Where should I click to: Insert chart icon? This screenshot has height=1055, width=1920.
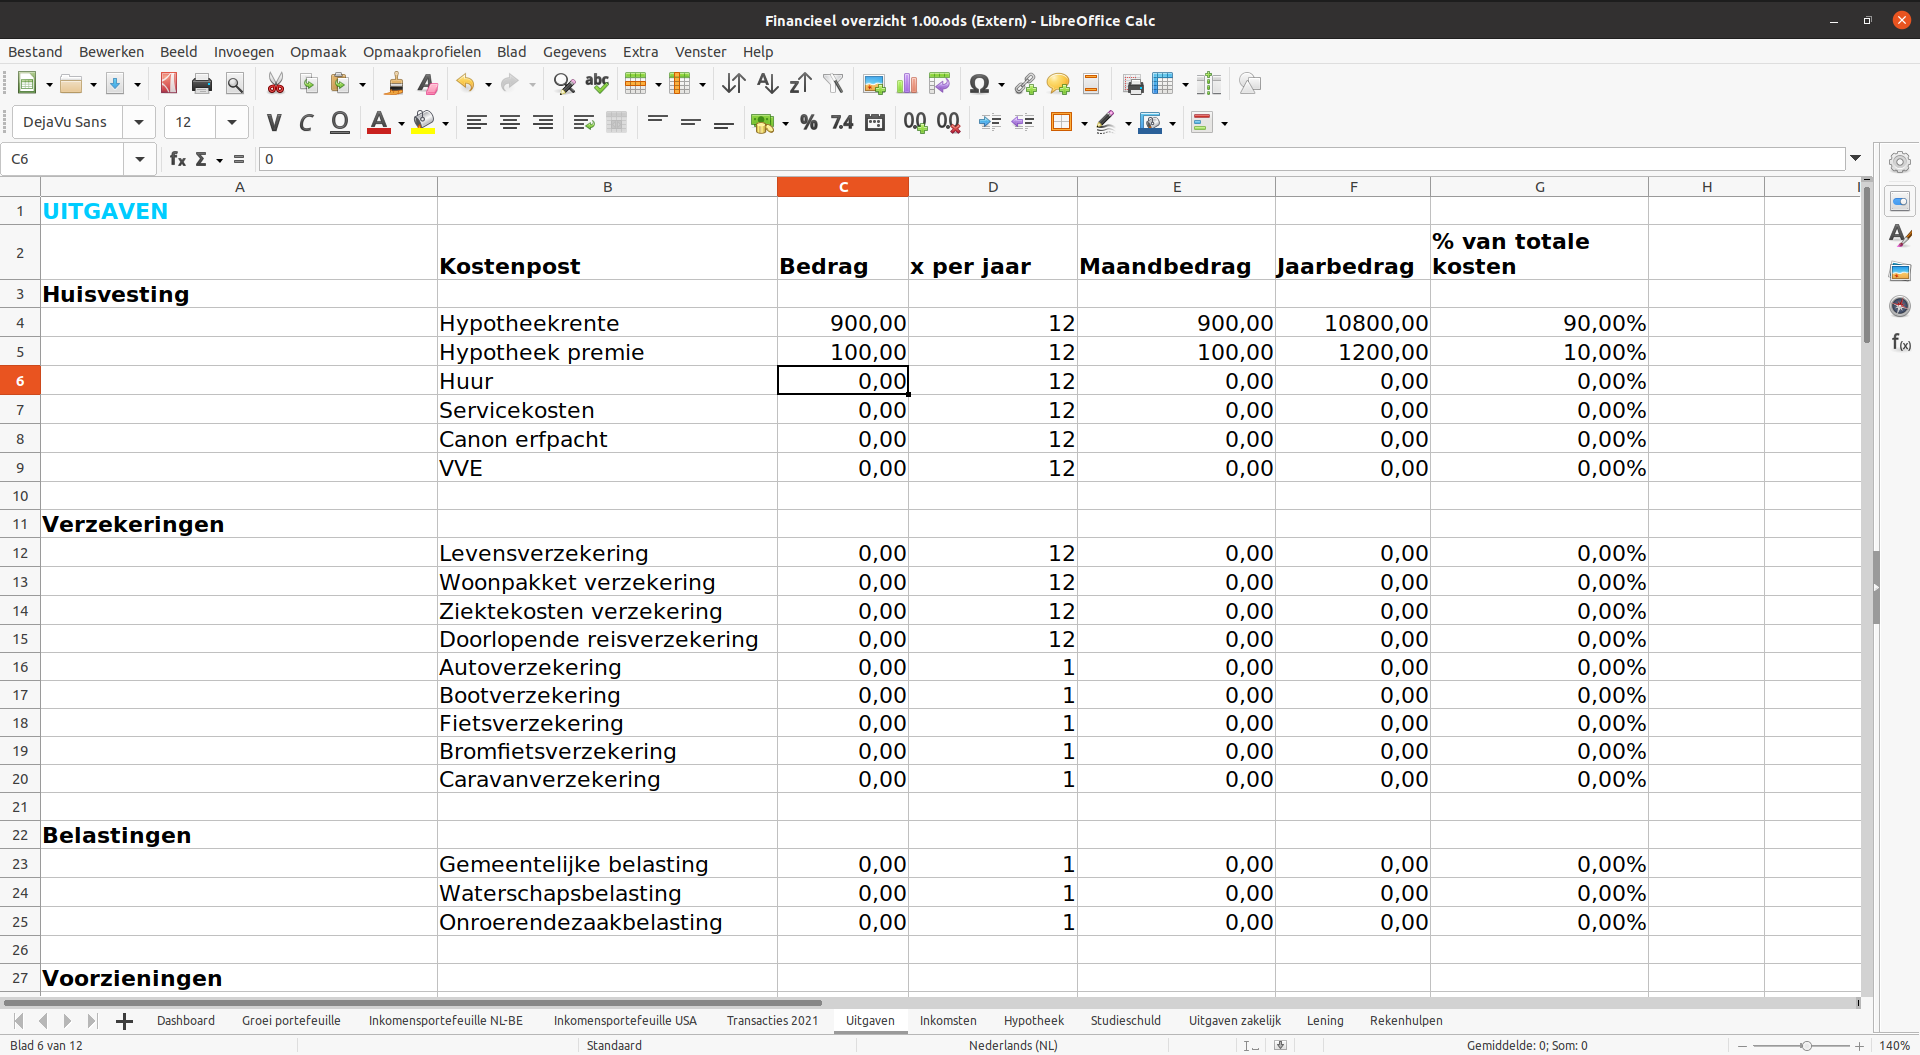coord(907,84)
